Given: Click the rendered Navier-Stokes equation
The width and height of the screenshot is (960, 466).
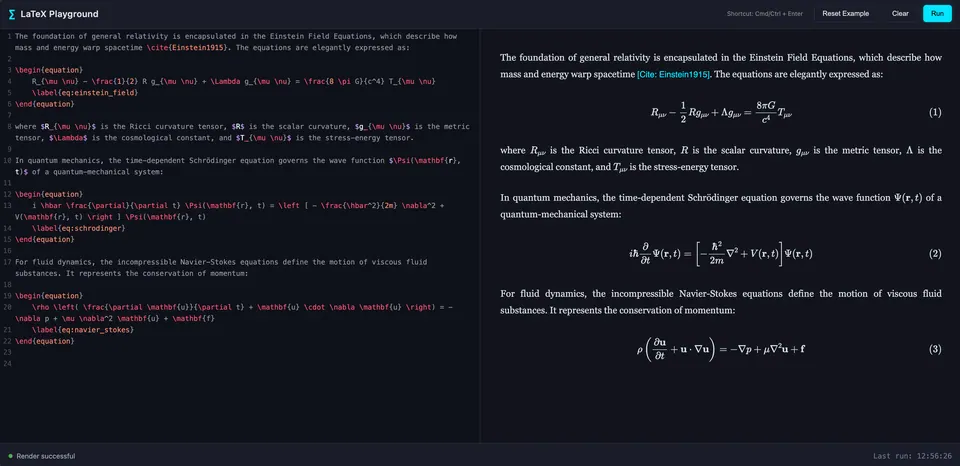Looking at the screenshot, I should click(721, 350).
